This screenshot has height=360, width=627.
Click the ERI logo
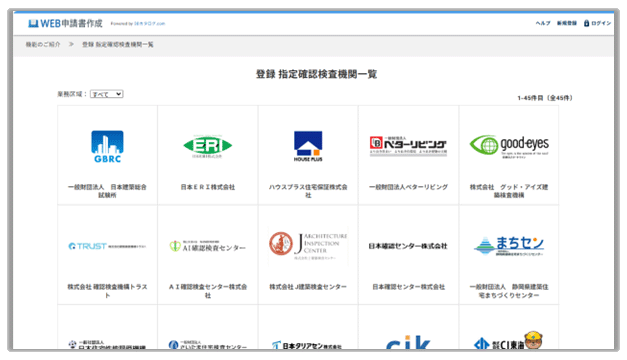(x=208, y=146)
